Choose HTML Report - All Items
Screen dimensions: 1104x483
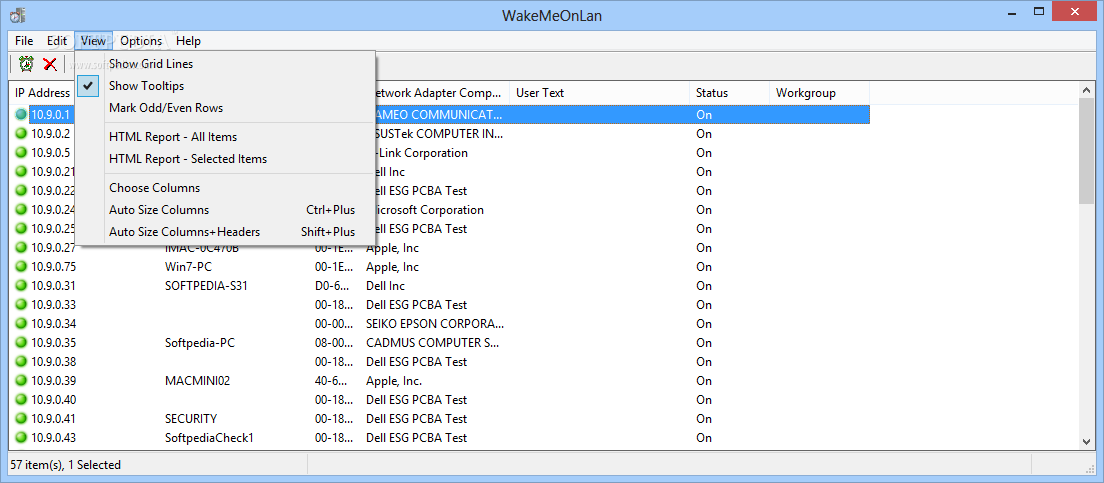173,137
